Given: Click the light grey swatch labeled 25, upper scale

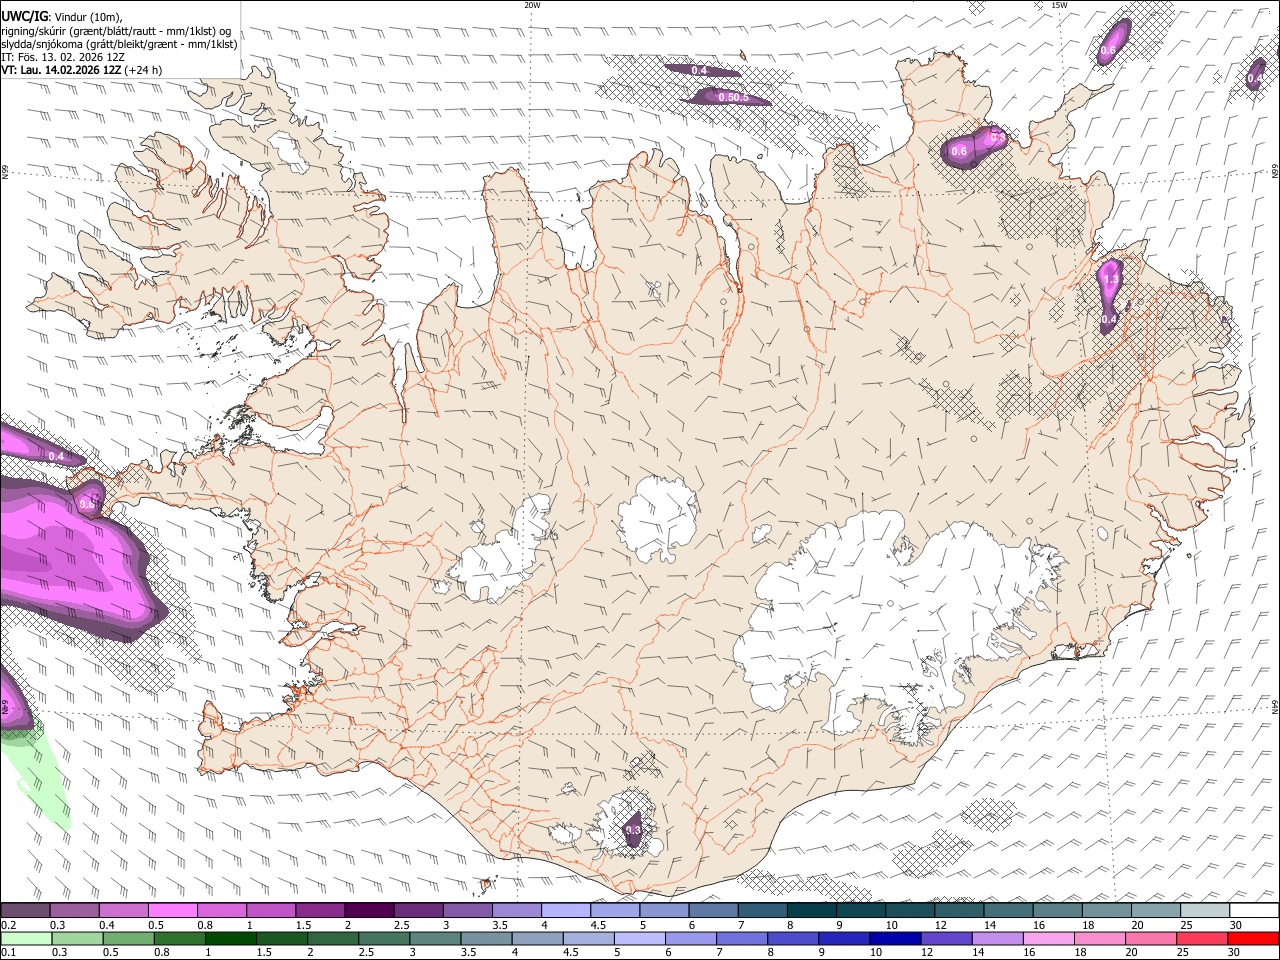Looking at the screenshot, I should [x=1204, y=911].
